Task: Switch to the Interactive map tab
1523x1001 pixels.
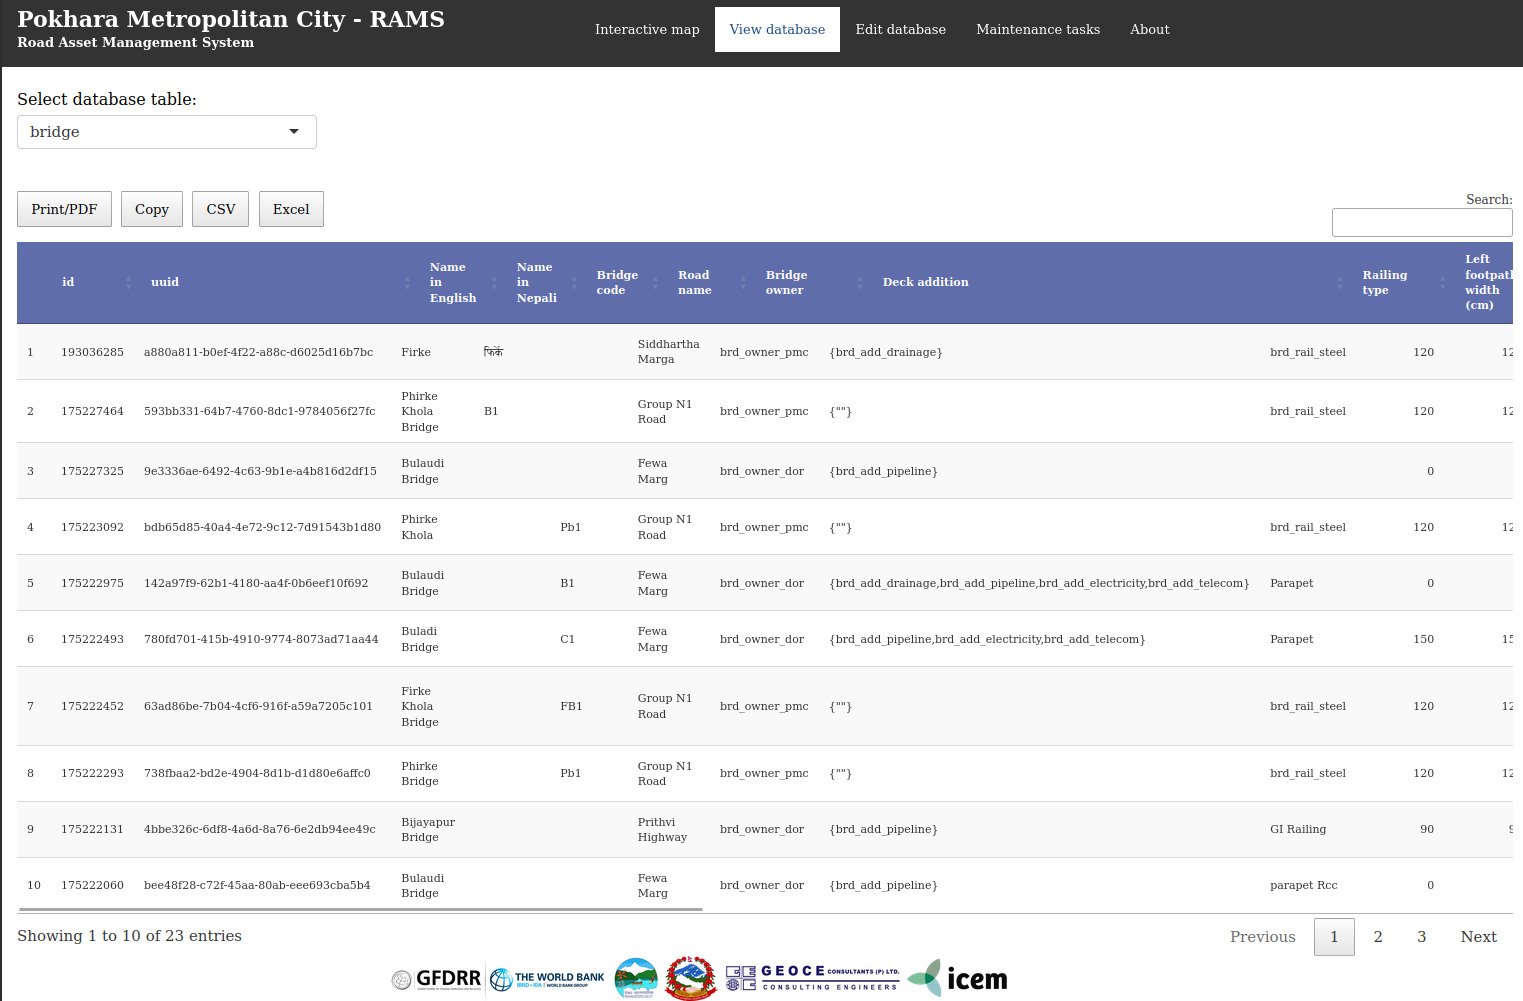Action: tap(647, 30)
